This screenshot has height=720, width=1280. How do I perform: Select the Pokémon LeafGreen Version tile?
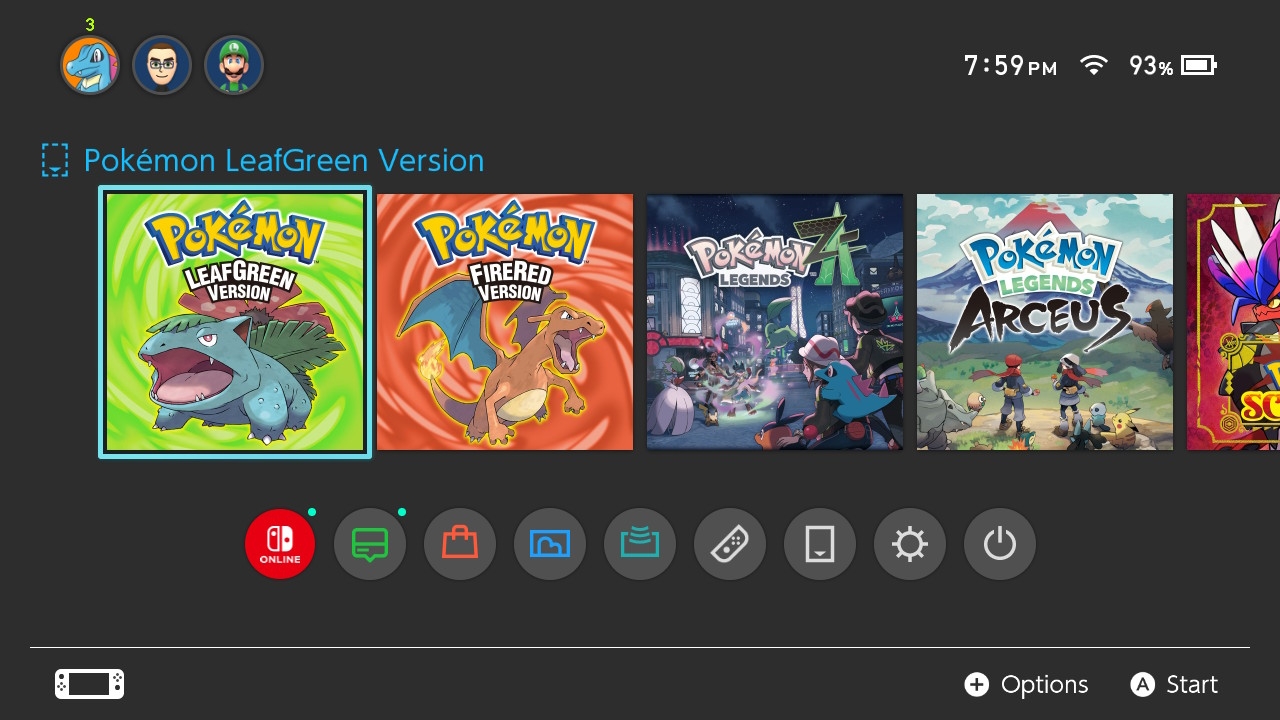click(x=235, y=322)
